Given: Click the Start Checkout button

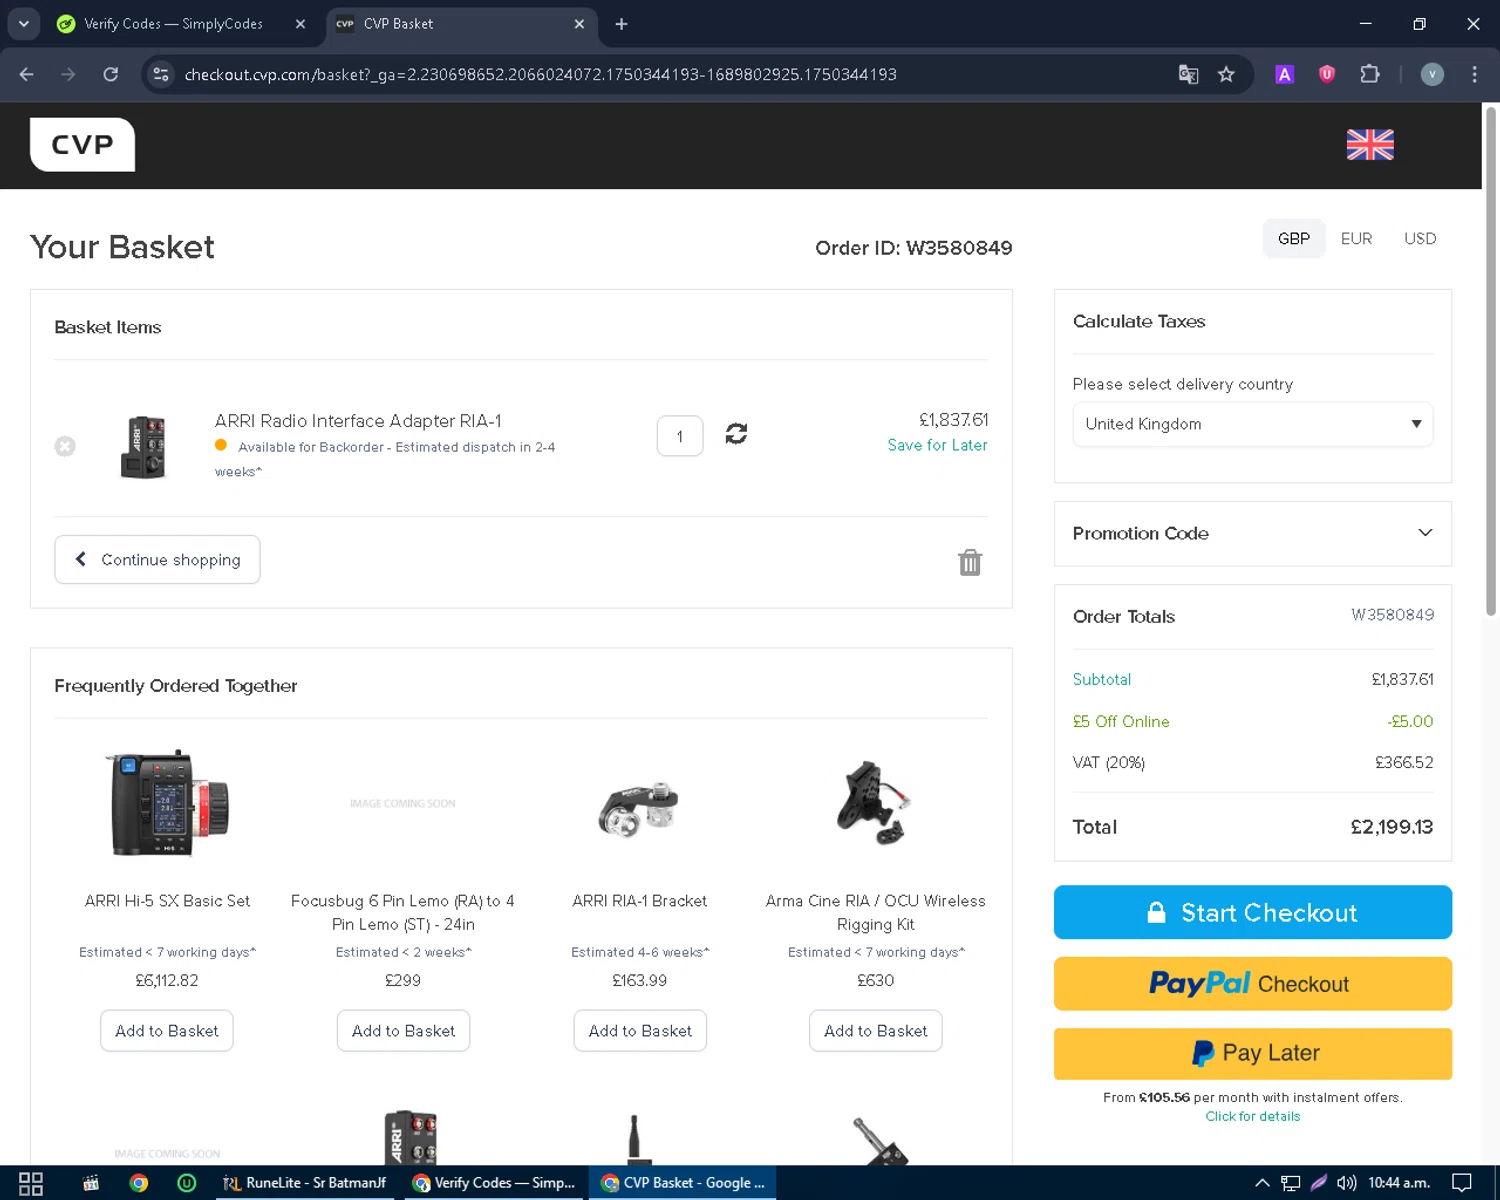Looking at the screenshot, I should [x=1252, y=912].
